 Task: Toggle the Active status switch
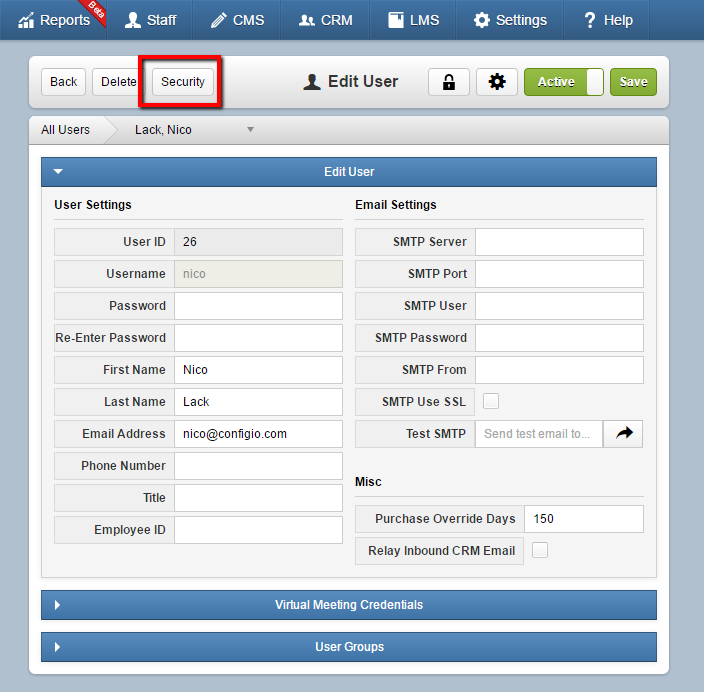(x=563, y=82)
